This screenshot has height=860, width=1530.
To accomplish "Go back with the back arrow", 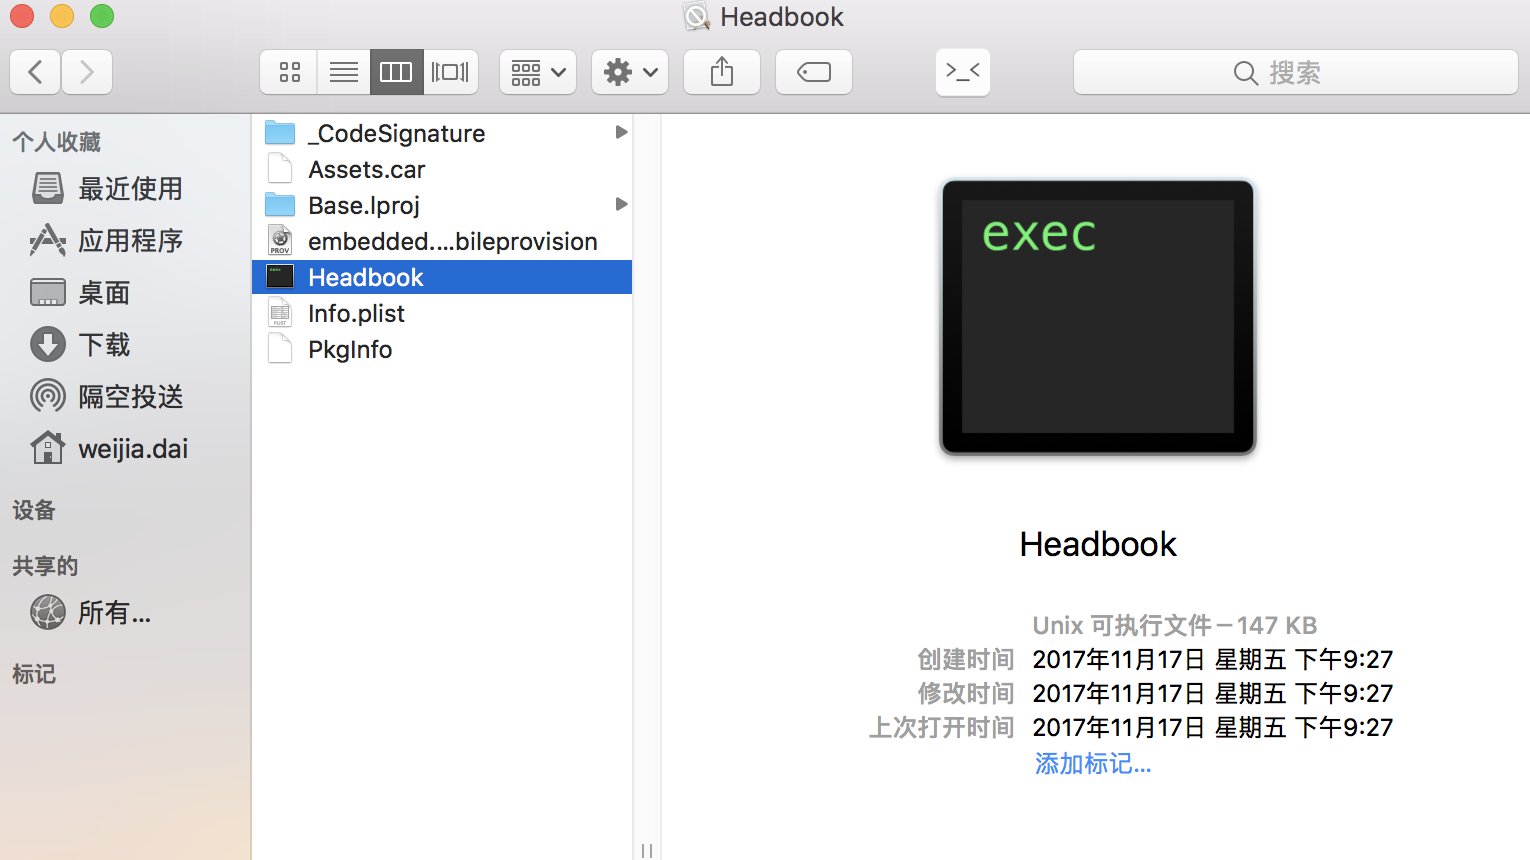I will (x=35, y=72).
